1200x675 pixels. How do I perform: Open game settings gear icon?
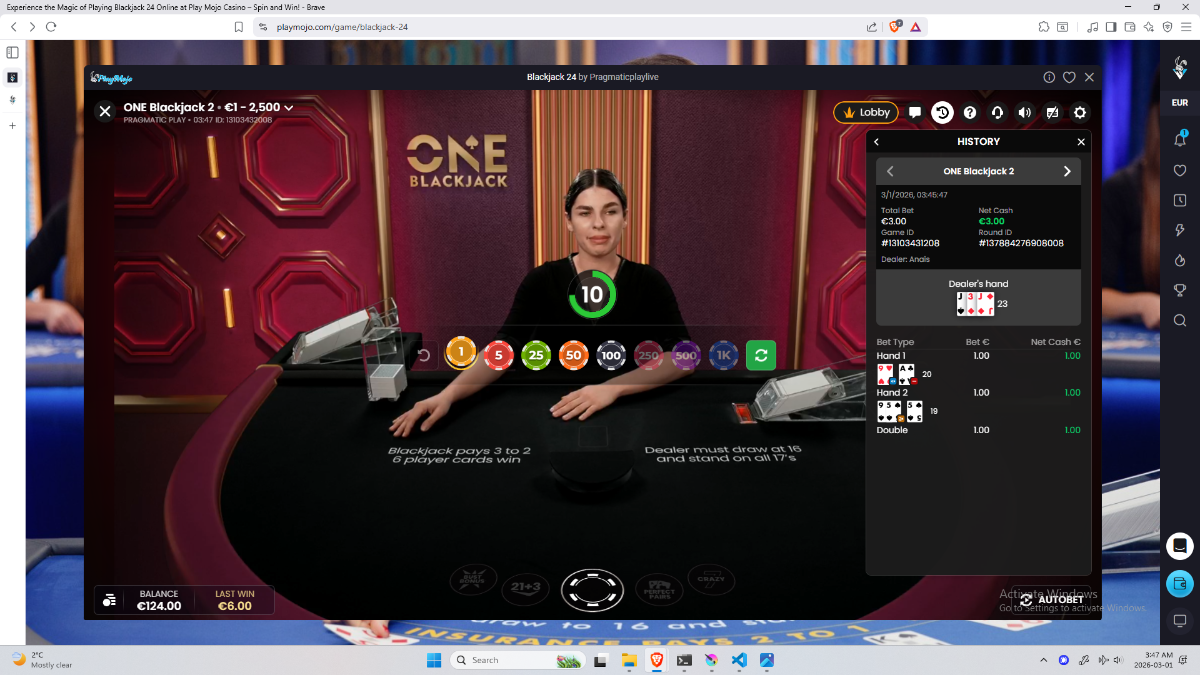(1080, 113)
